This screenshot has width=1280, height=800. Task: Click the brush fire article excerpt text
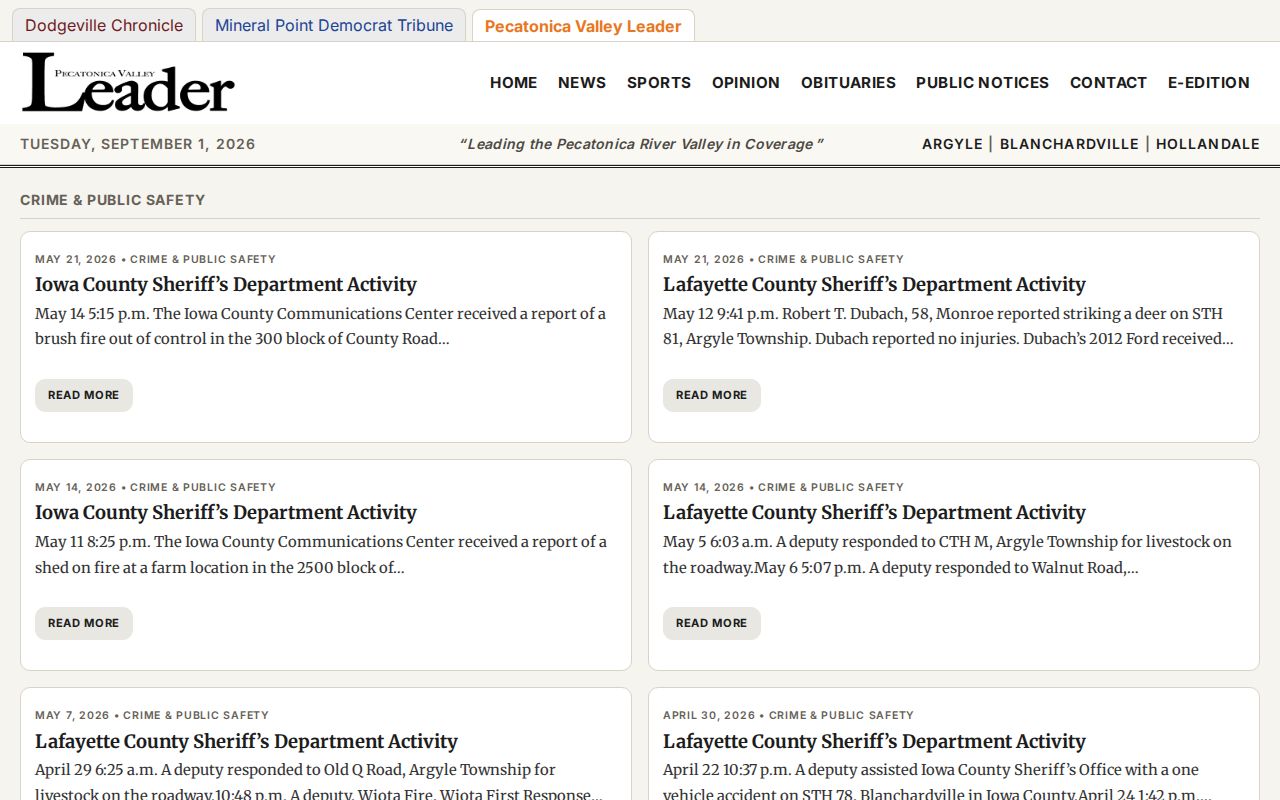click(x=321, y=326)
